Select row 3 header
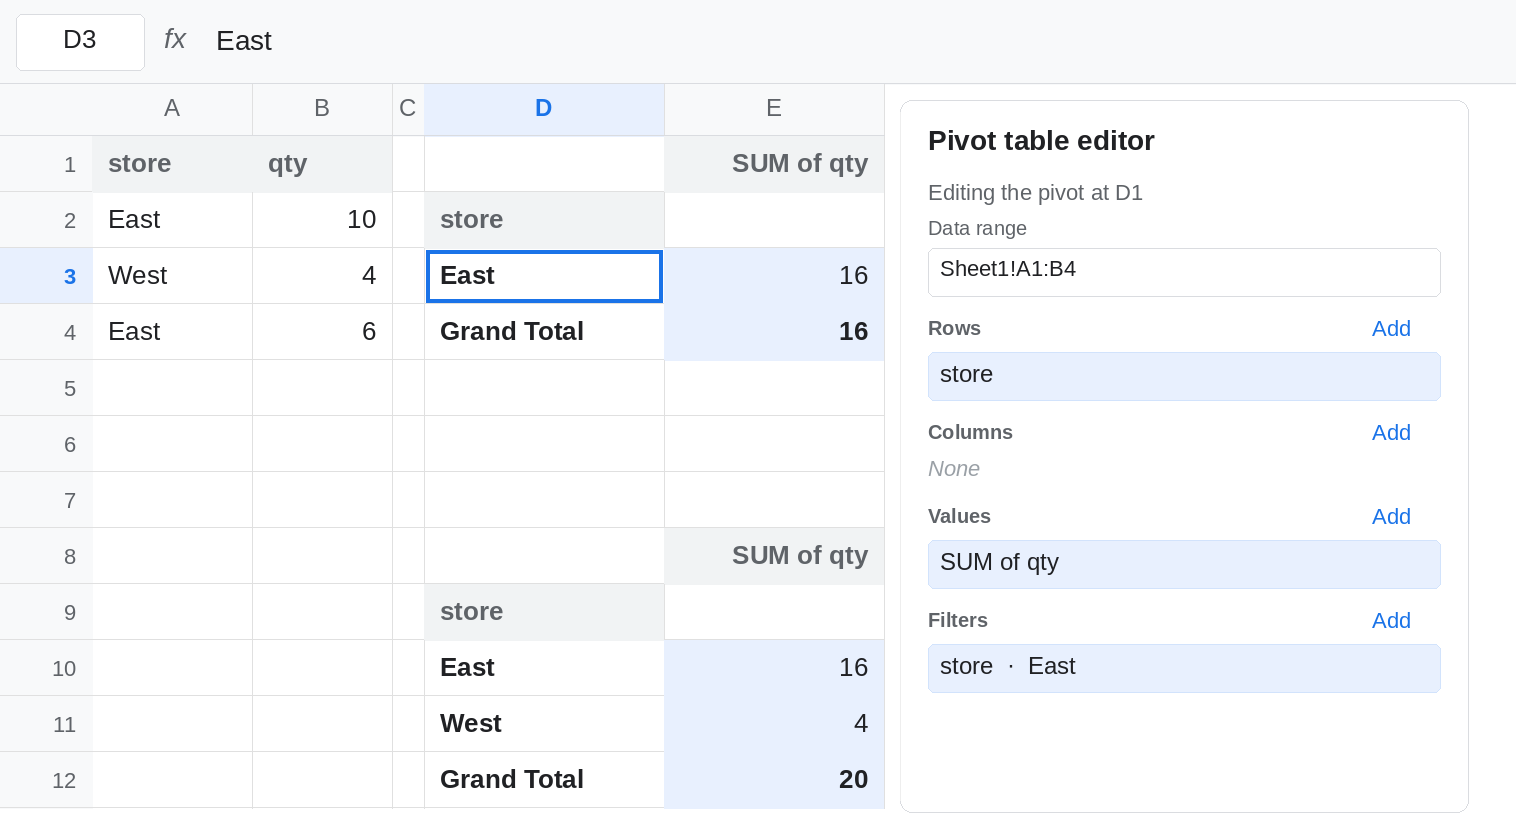The width and height of the screenshot is (1516, 836). 46,276
